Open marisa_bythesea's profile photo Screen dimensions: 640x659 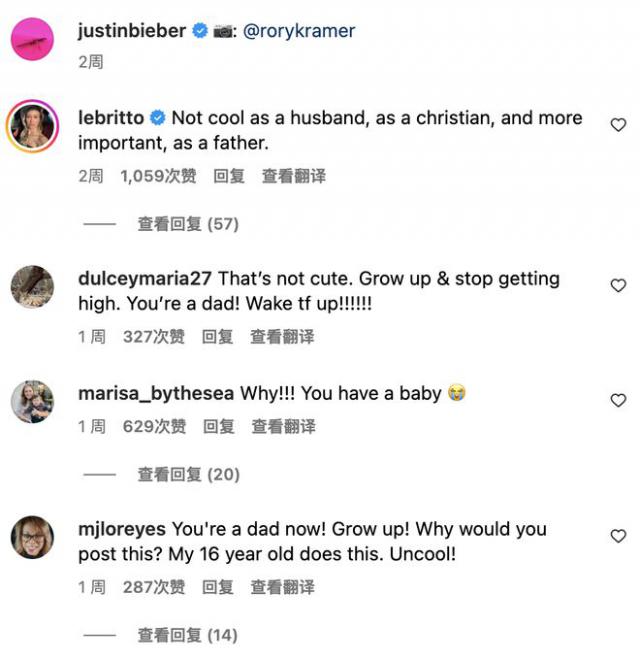coord(32,401)
